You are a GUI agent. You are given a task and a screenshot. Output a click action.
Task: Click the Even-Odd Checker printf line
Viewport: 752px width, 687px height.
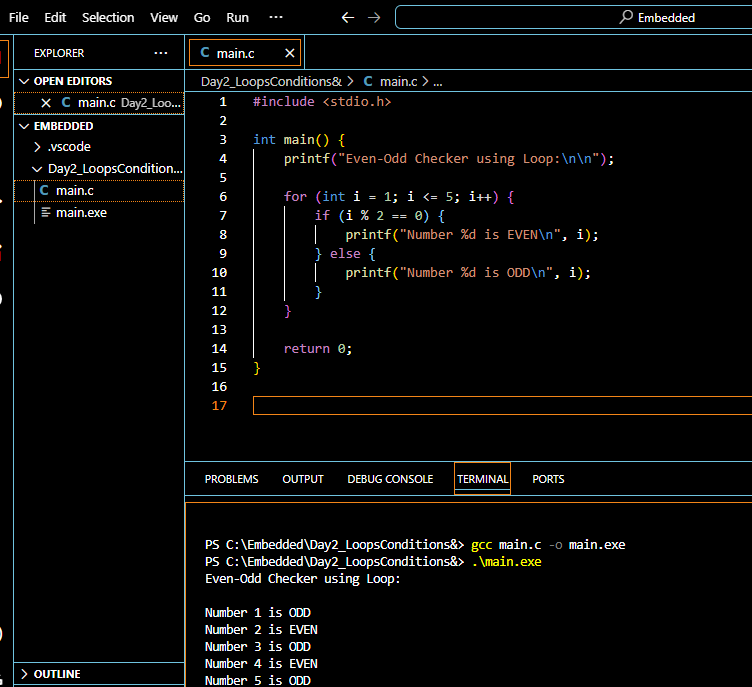[448, 159]
